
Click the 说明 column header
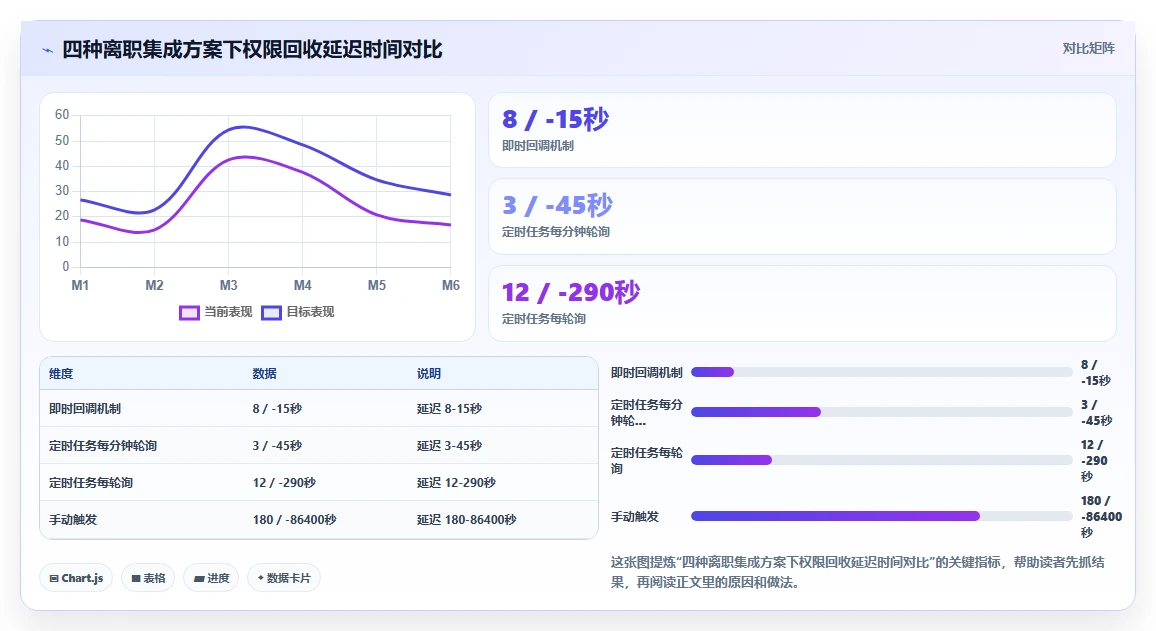pyautogui.click(x=429, y=374)
